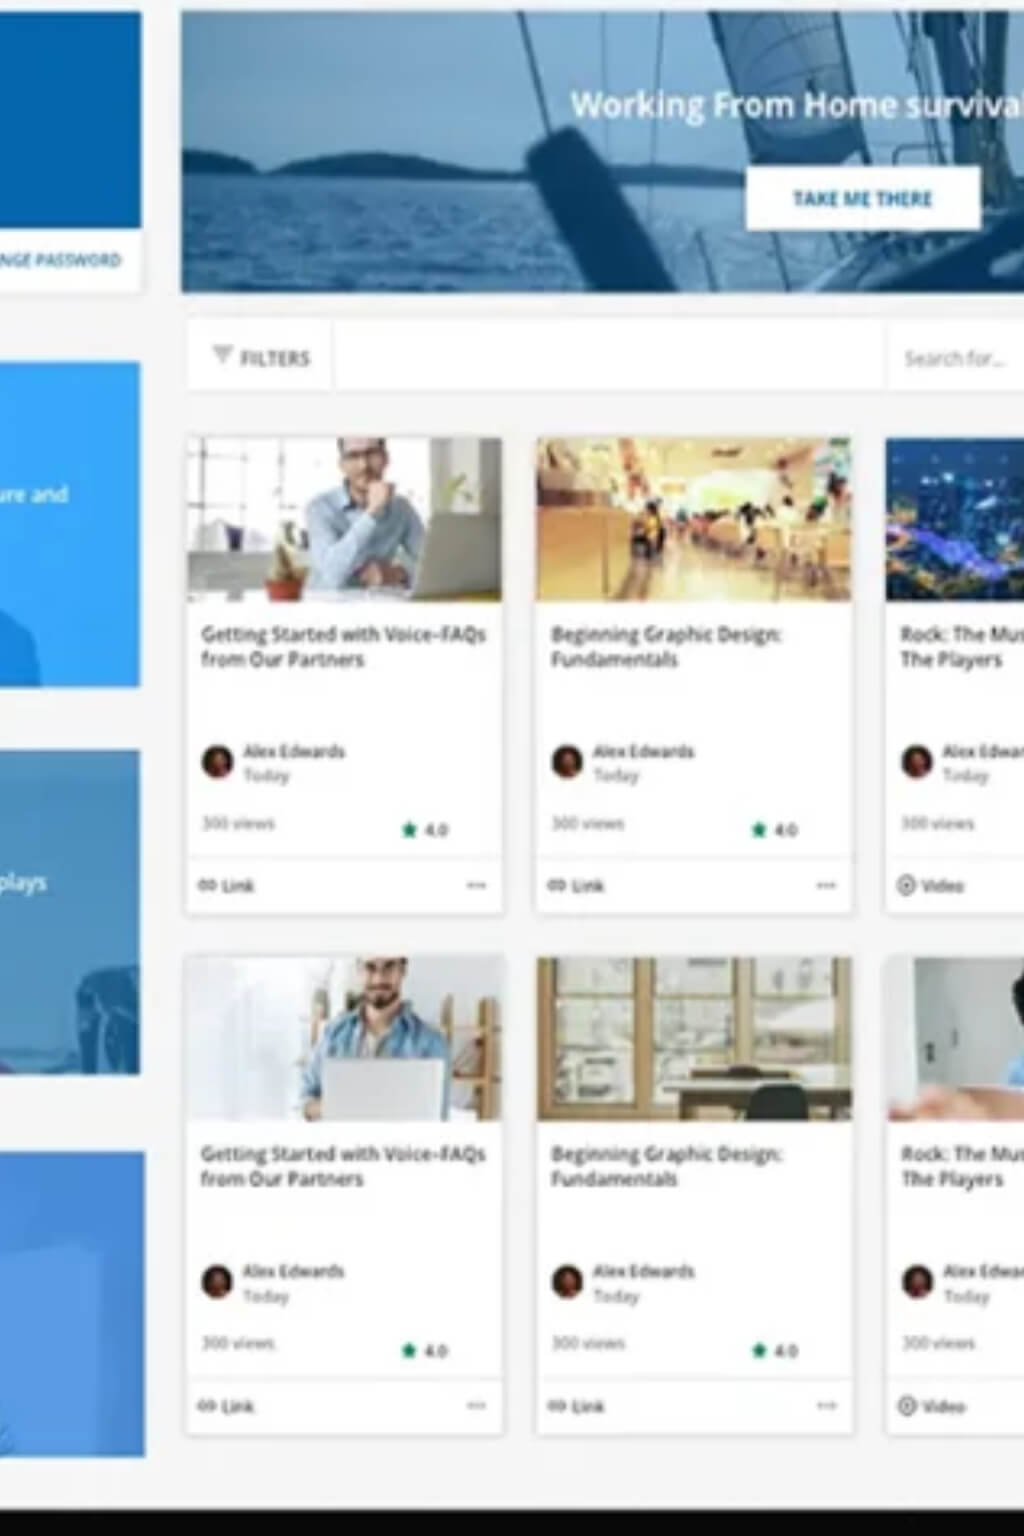Click Alex Edwards avatar on first-row Voice-FAQs card
The height and width of the screenshot is (1536, 1024).
click(217, 761)
